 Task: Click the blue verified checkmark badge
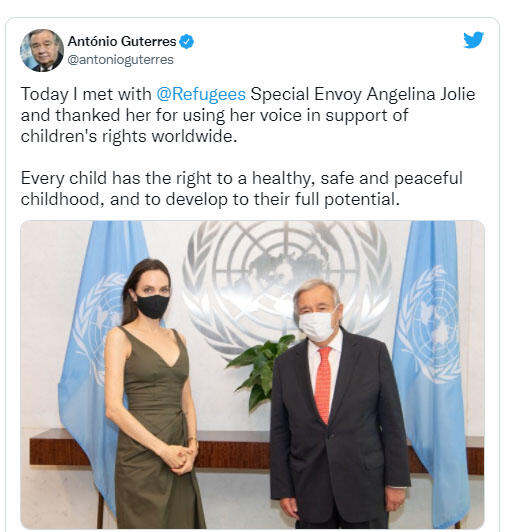tap(186, 41)
